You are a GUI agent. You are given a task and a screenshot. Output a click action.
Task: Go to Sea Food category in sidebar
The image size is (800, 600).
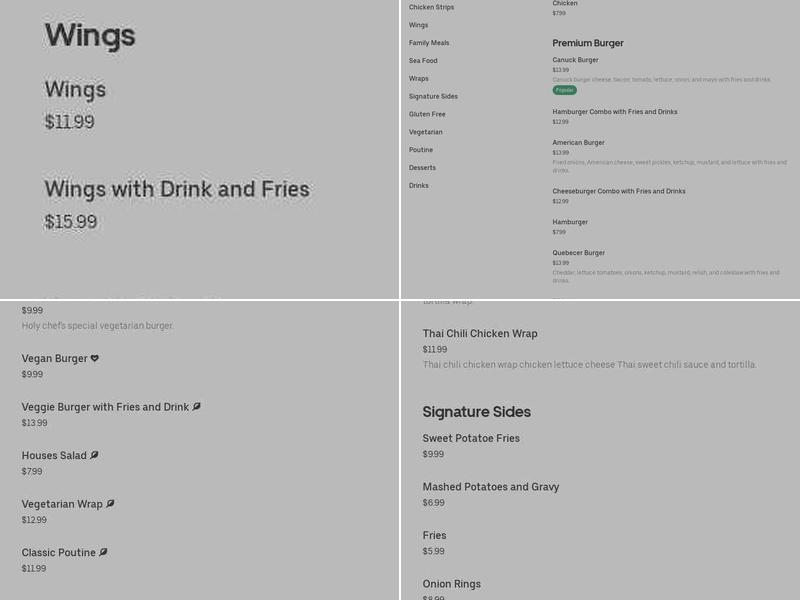[423, 61]
